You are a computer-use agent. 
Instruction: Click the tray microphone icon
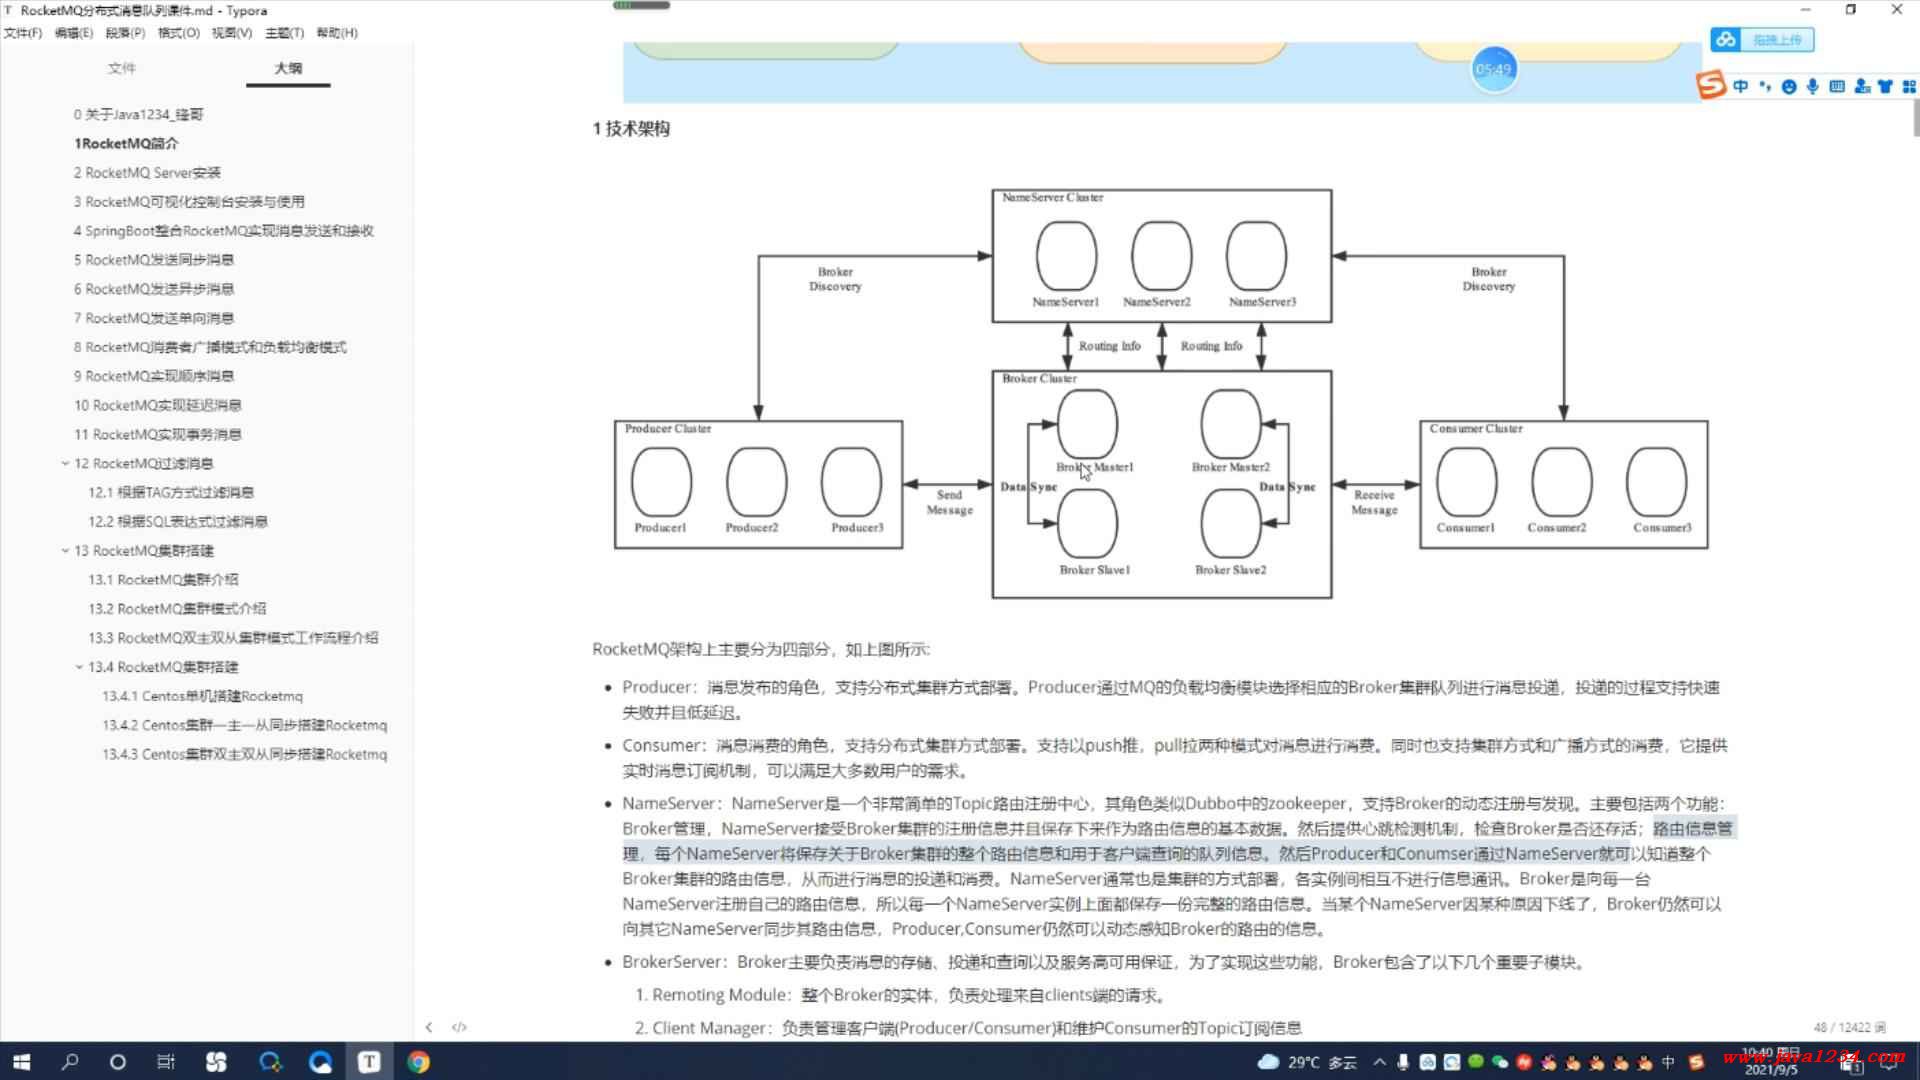1404,1062
